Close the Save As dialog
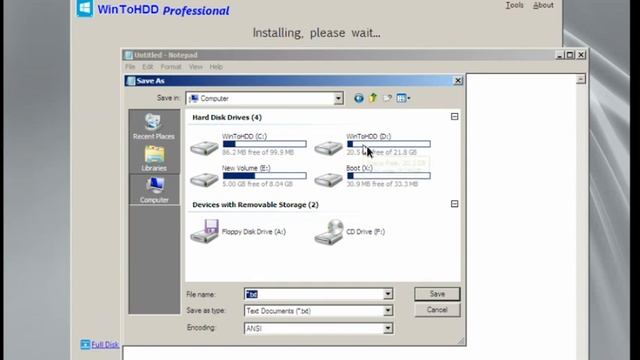This screenshot has width=640, height=360. 458,81
